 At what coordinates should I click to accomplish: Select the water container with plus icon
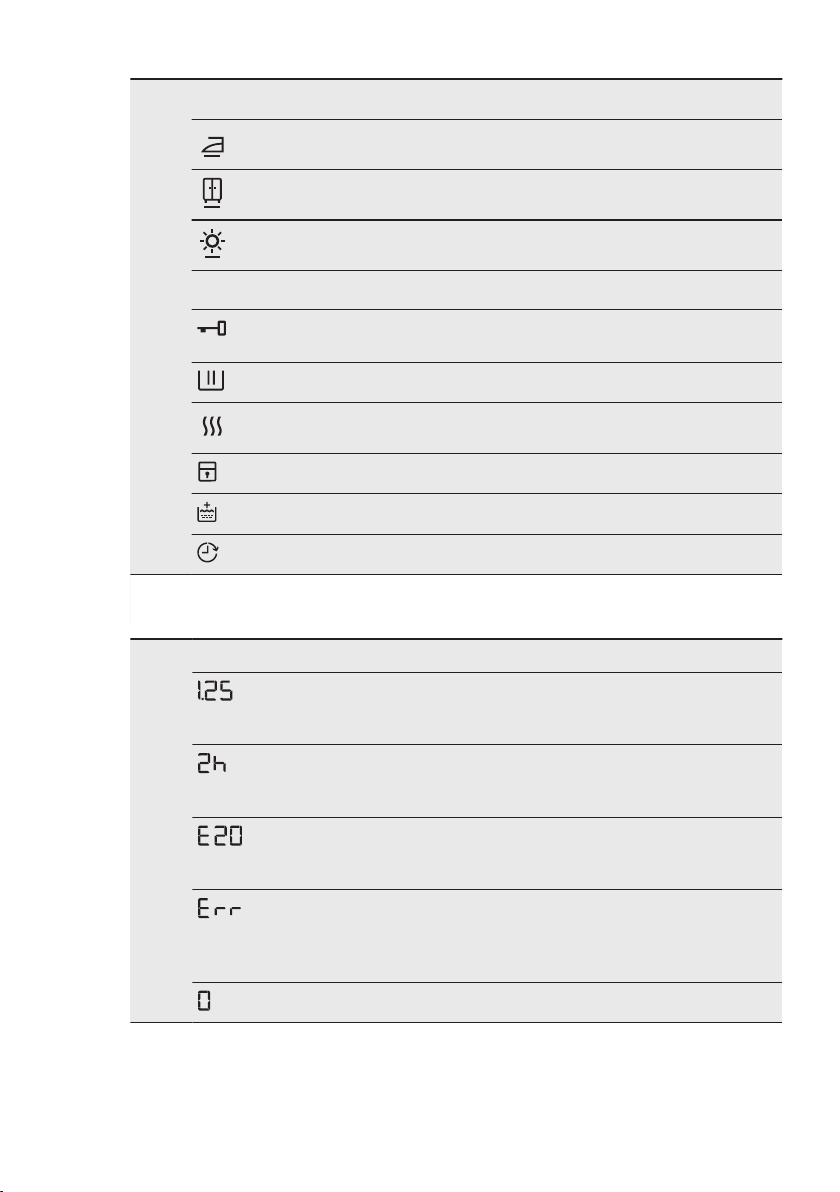click(x=207, y=512)
